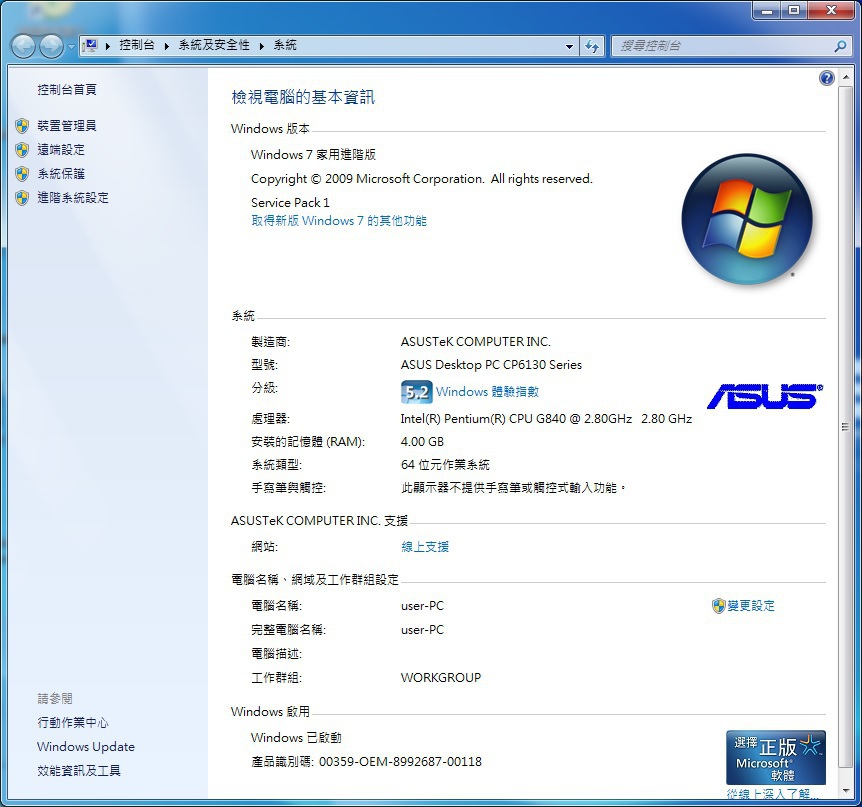The width and height of the screenshot is (862, 807).
Task: Click 取得新版 Windows 7 的其他功能 link
Action: (339, 221)
